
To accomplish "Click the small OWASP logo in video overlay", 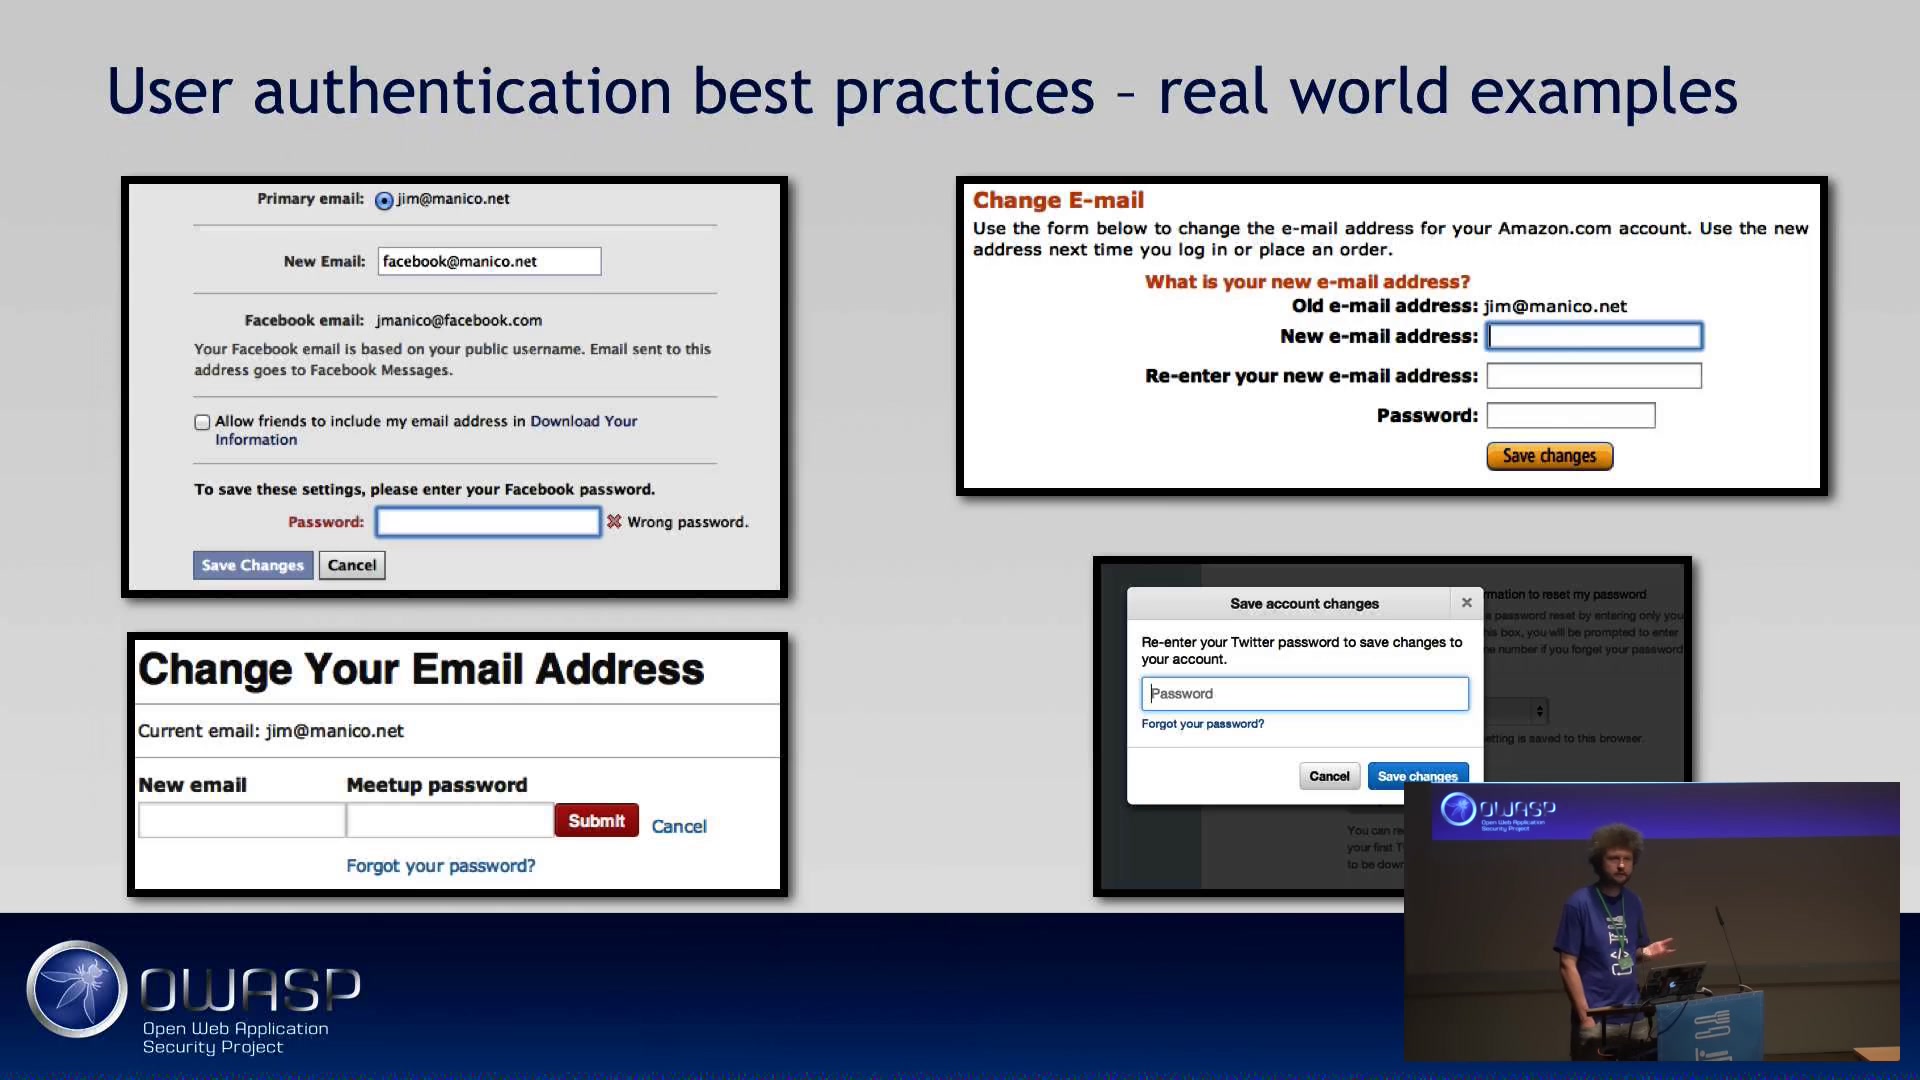I will click(x=1498, y=811).
